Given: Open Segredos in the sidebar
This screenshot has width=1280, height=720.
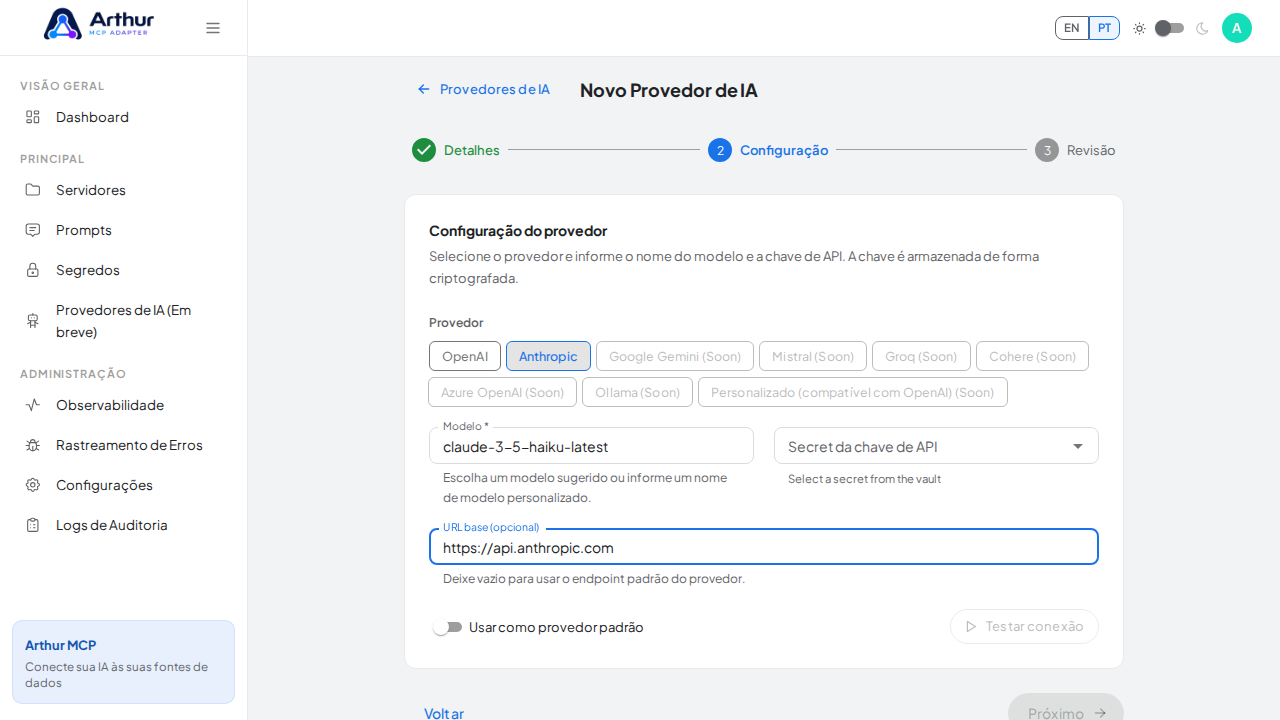Looking at the screenshot, I should (124, 270).
